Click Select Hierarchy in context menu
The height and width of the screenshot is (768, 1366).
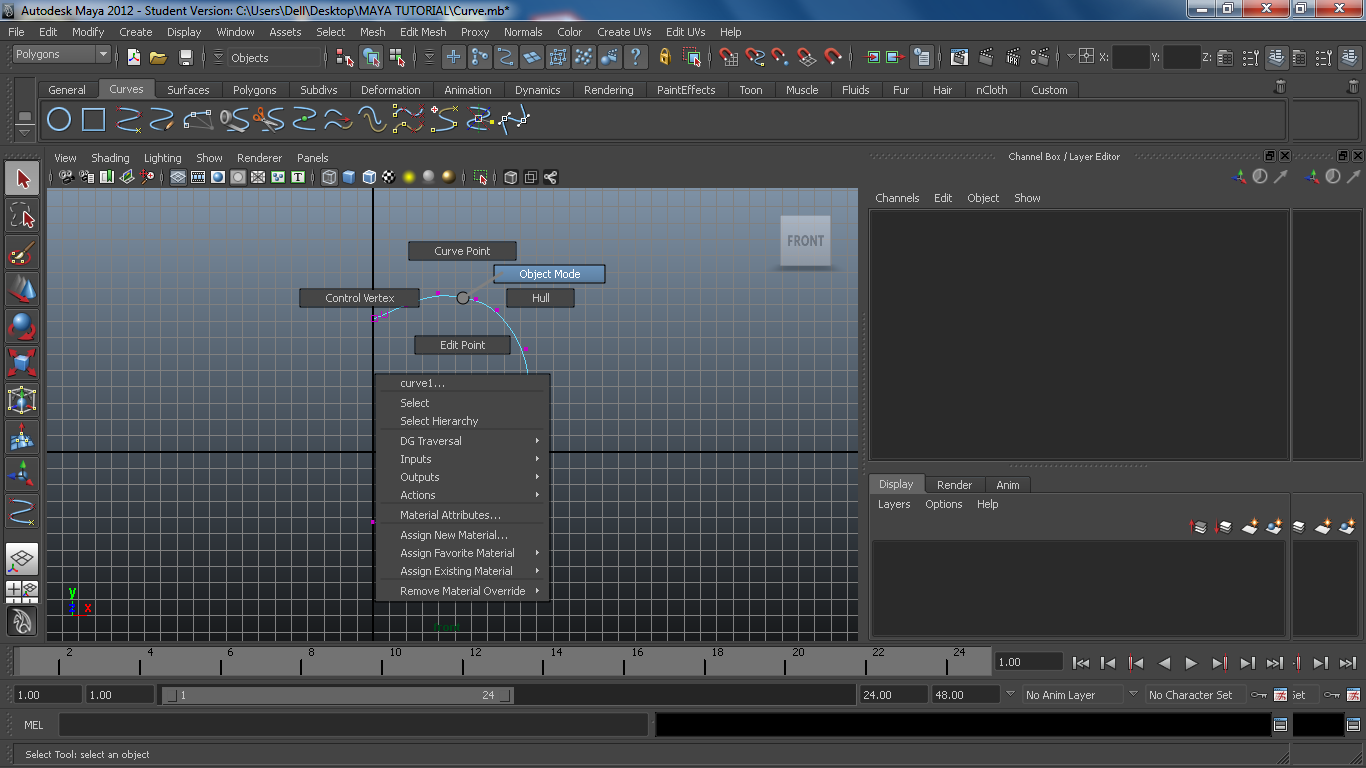[x=463, y=421]
